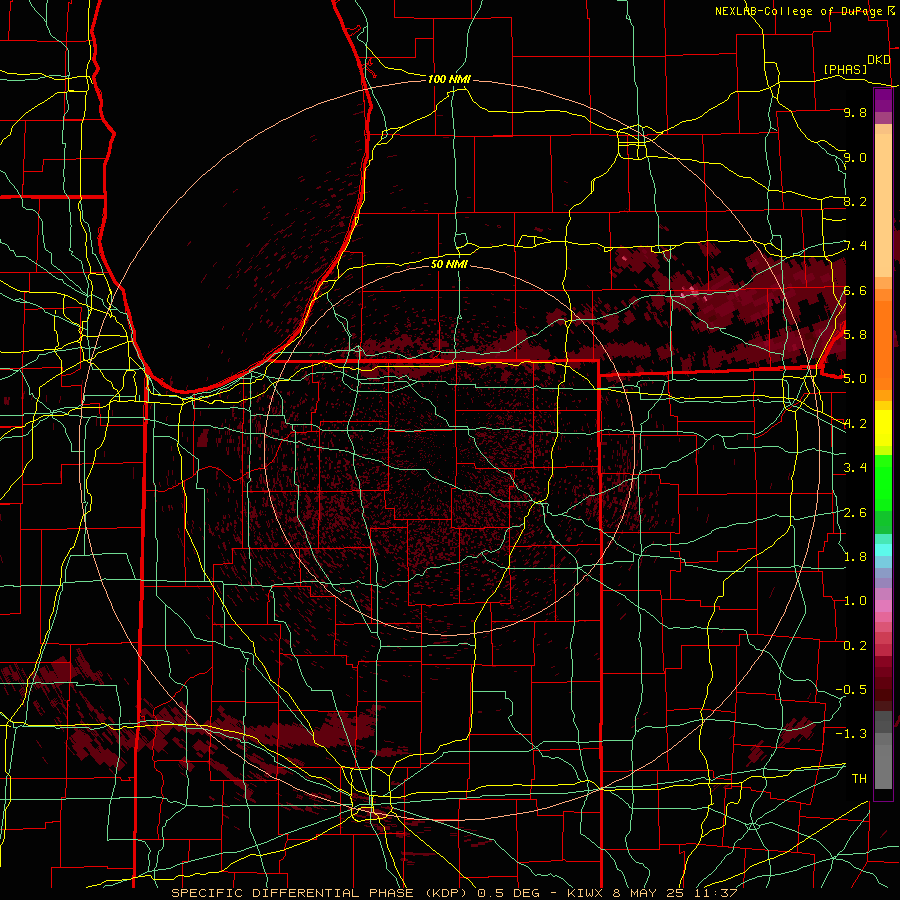Click the 3.4 color scale value
The width and height of the screenshot is (900, 900).
[855, 467]
